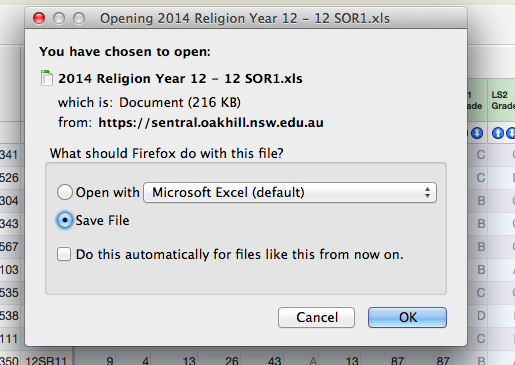Click the cell showing 26 in the bottom row
The width and height of the screenshot is (515, 365).
coord(232,361)
